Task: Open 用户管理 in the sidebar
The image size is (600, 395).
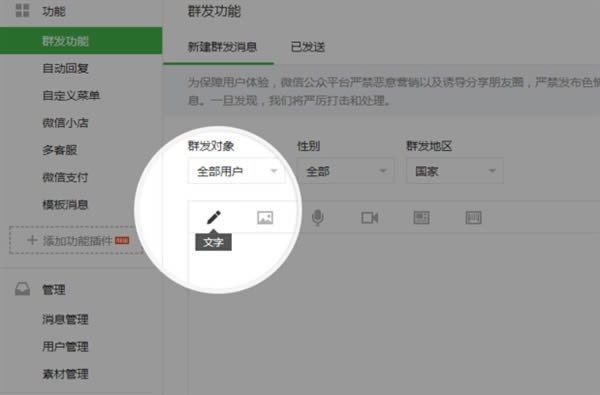Action: click(x=65, y=347)
